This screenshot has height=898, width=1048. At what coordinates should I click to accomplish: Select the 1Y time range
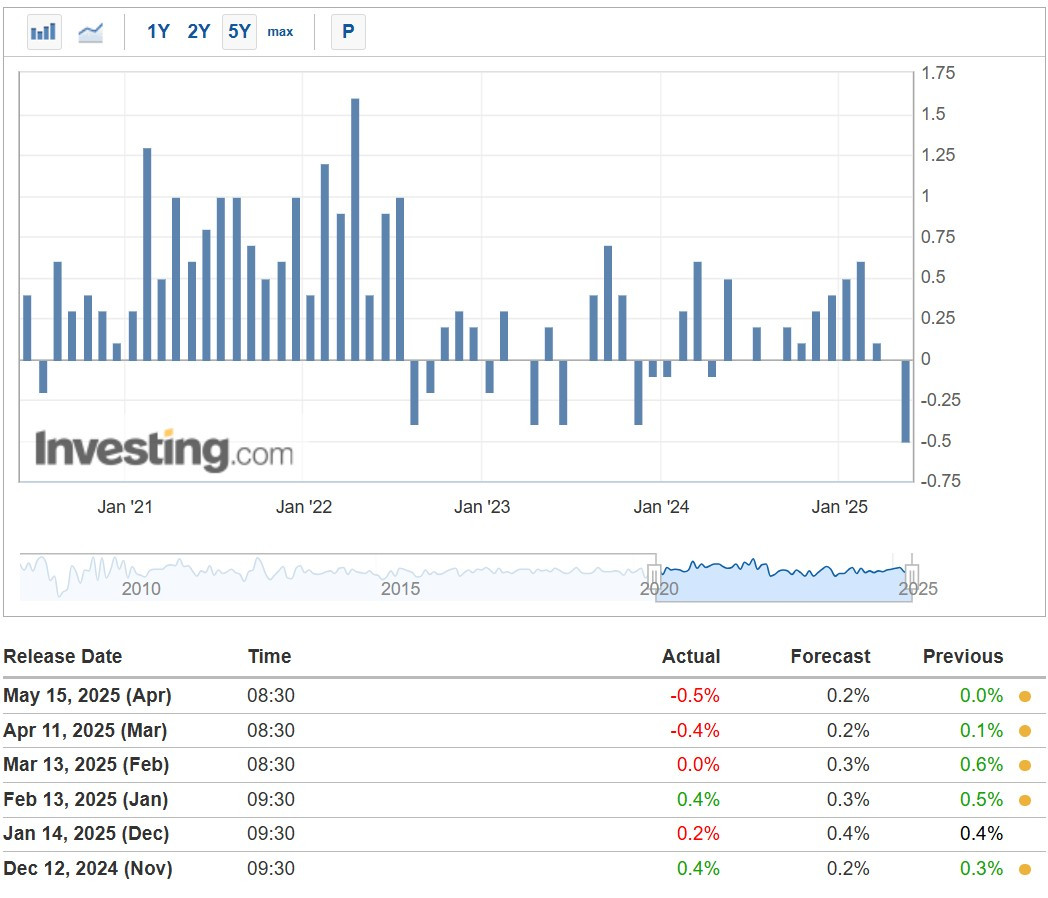(158, 31)
